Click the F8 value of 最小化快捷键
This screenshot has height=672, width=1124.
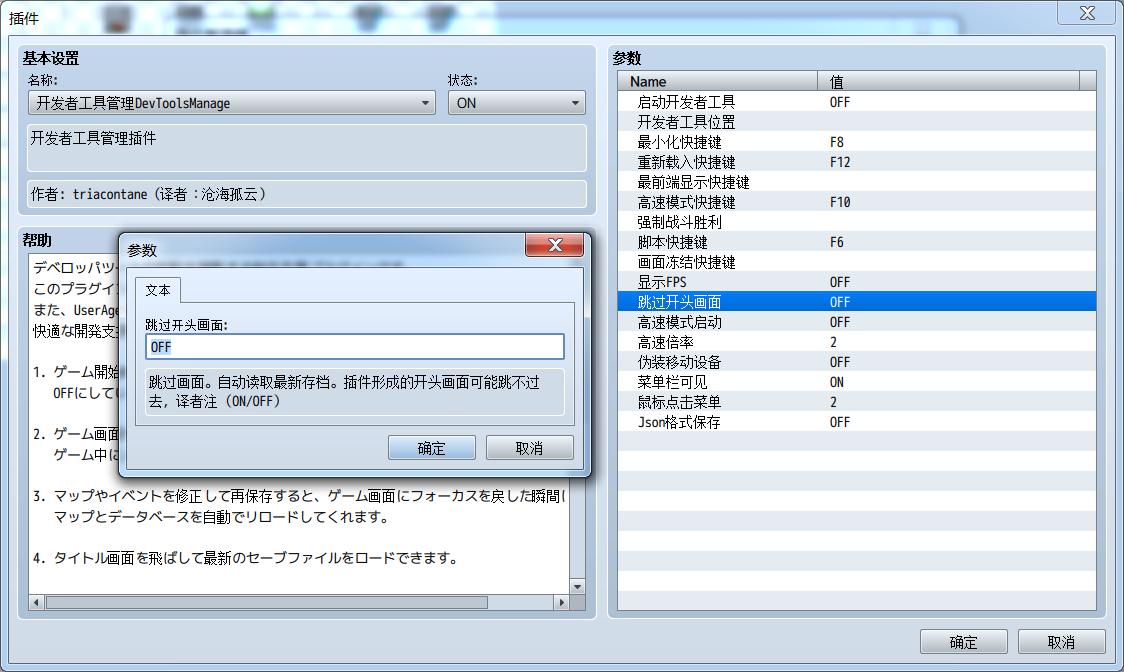[837, 142]
